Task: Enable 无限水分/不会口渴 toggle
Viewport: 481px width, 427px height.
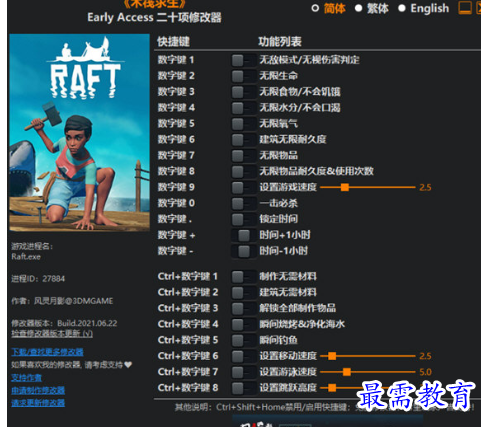Action: pyautogui.click(x=244, y=108)
